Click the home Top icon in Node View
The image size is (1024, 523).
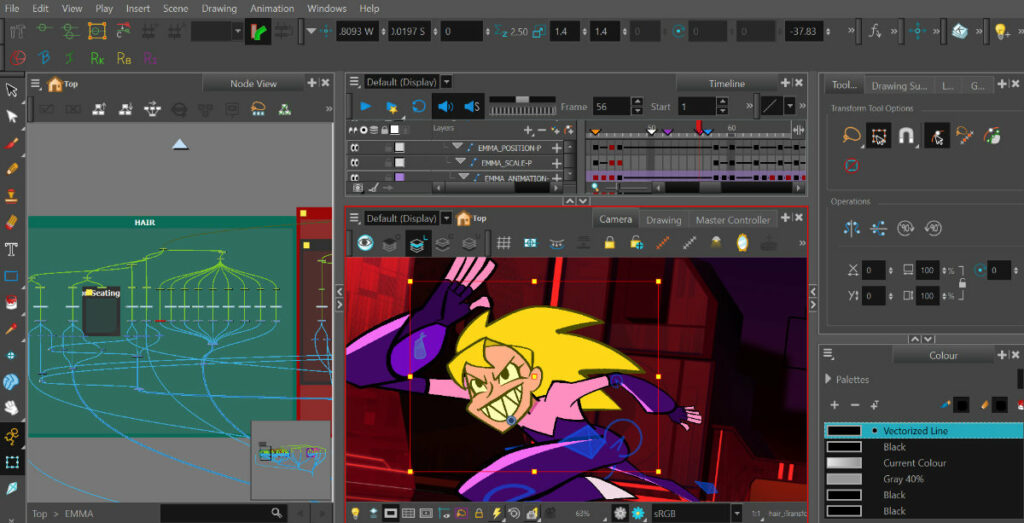click(x=55, y=84)
